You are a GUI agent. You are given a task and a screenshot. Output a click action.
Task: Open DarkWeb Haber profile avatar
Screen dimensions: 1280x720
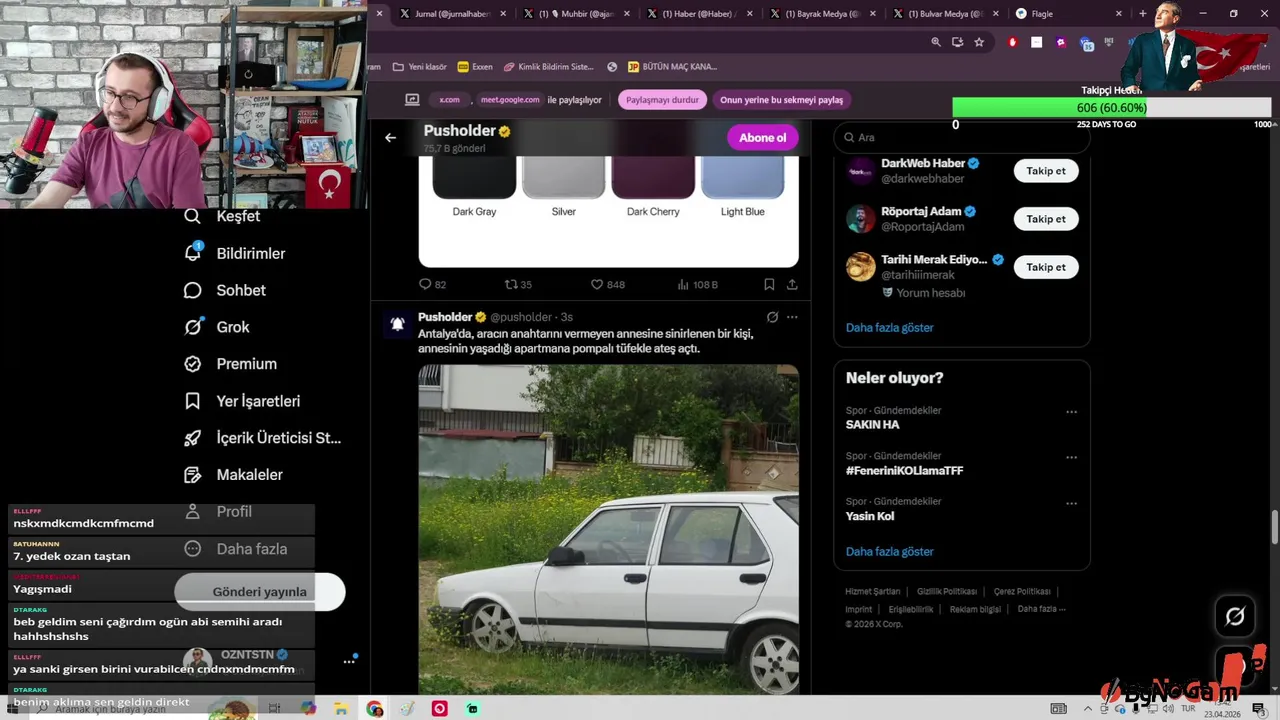tap(861, 171)
